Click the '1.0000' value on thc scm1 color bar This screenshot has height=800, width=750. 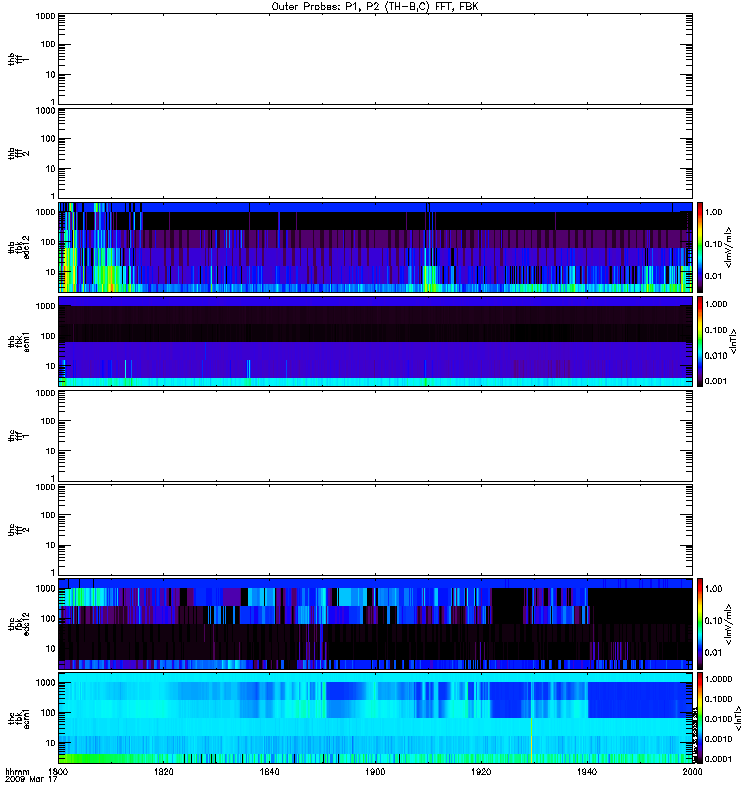click(718, 679)
